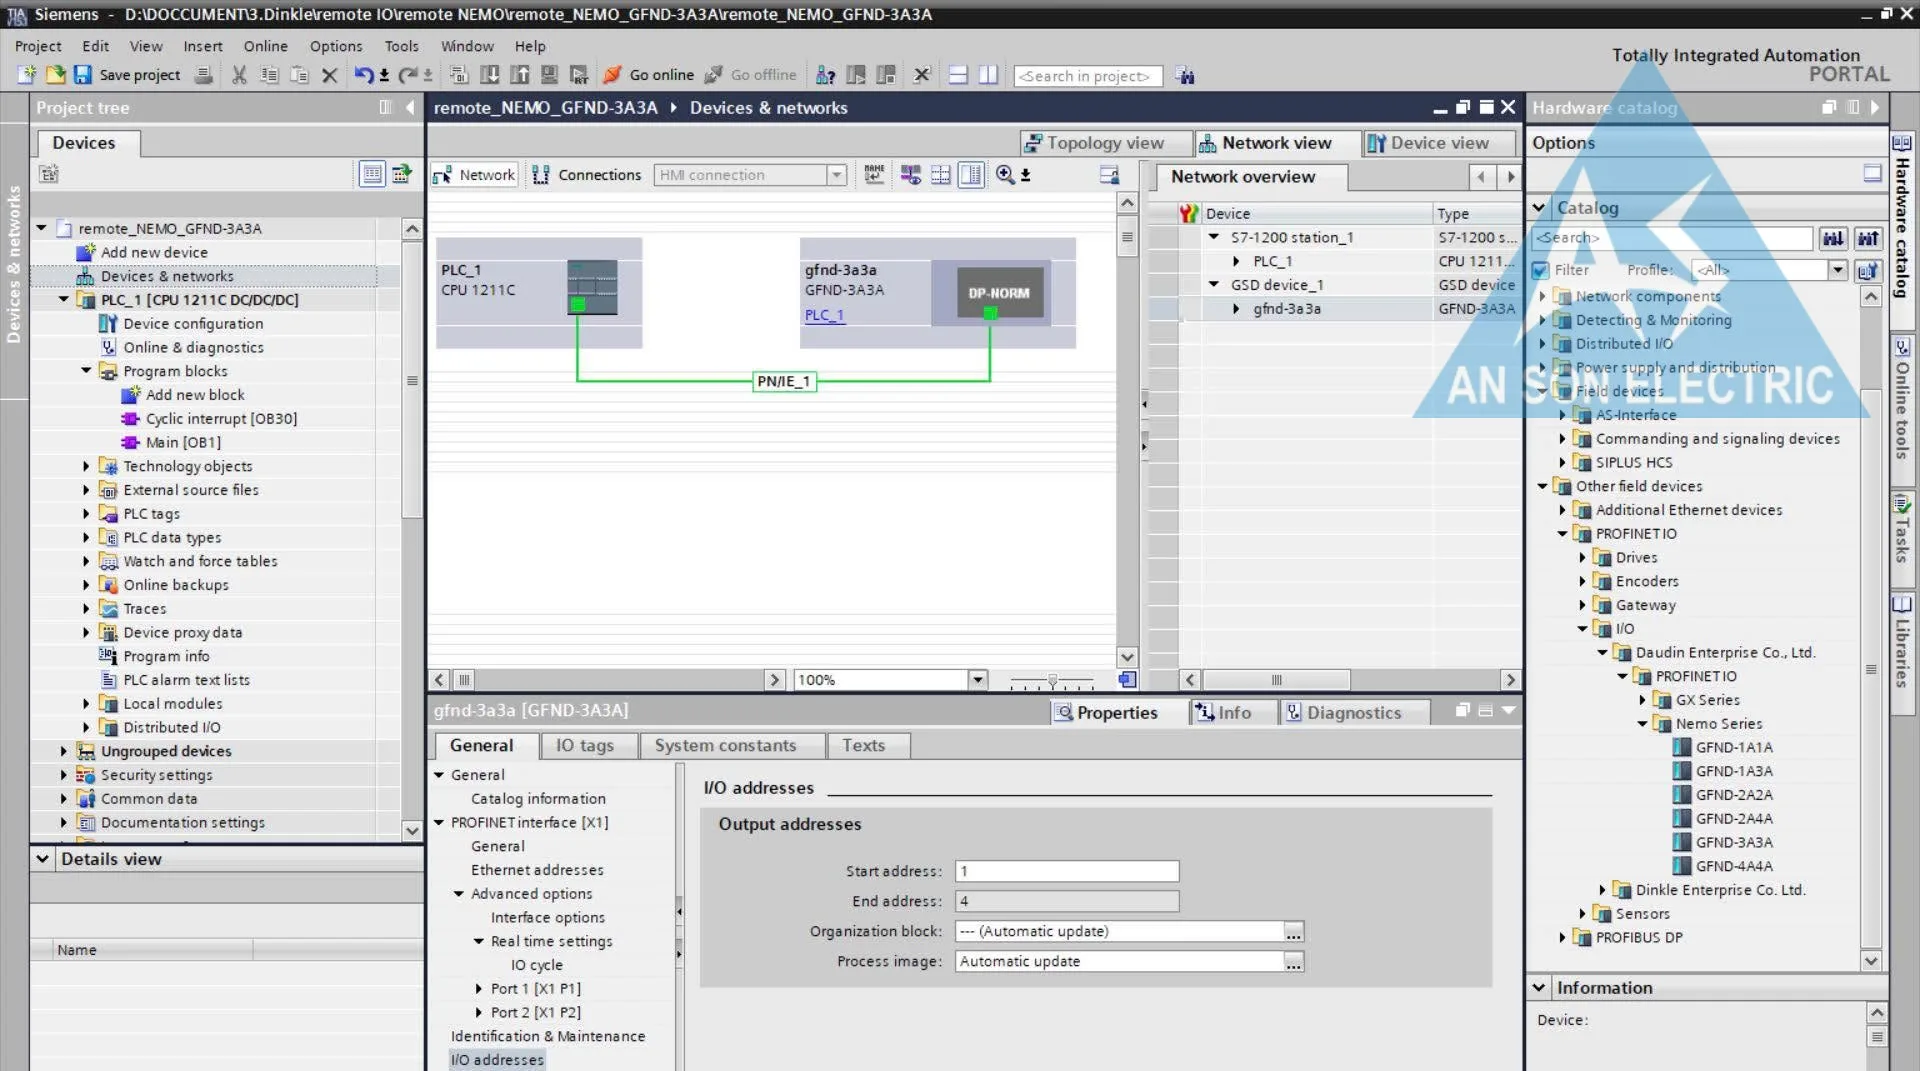Click the Delete X toolbar icon
Viewport: 1920px width, 1071px height.
coord(329,75)
